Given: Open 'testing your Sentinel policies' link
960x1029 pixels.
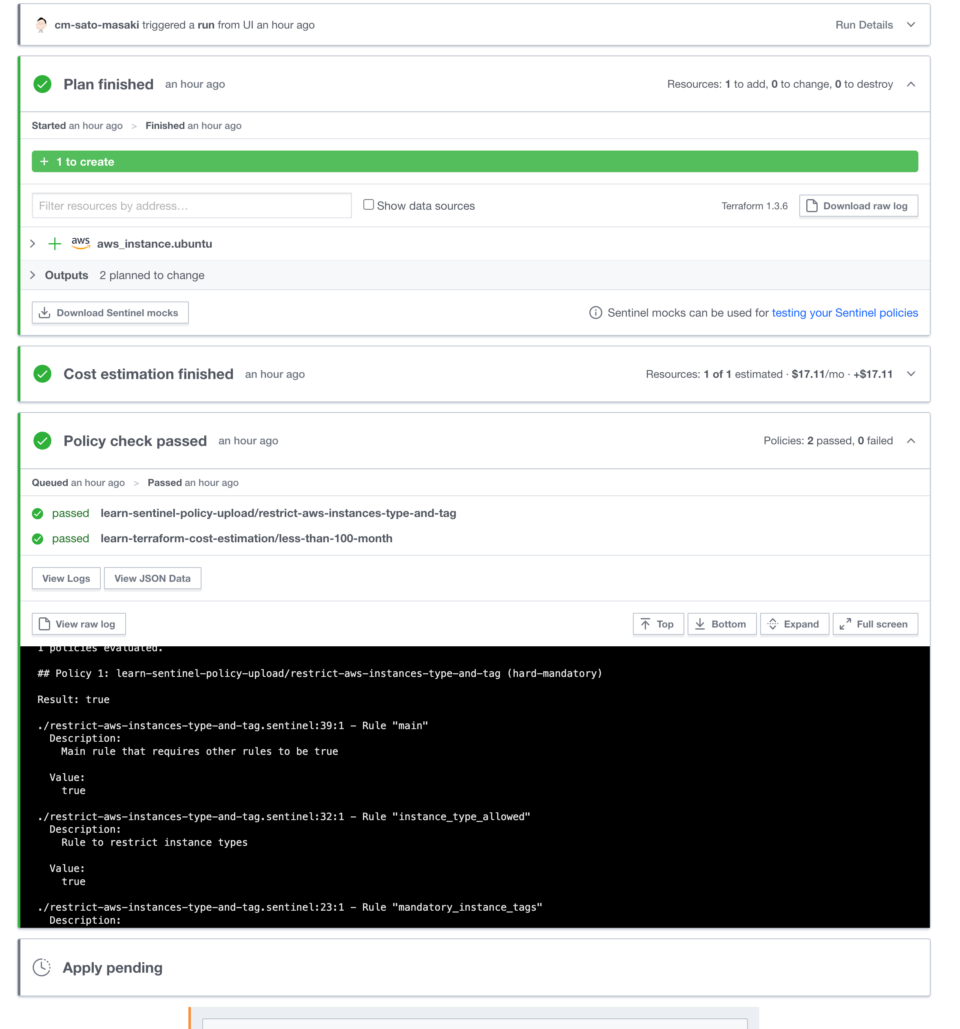Looking at the screenshot, I should 845,313.
